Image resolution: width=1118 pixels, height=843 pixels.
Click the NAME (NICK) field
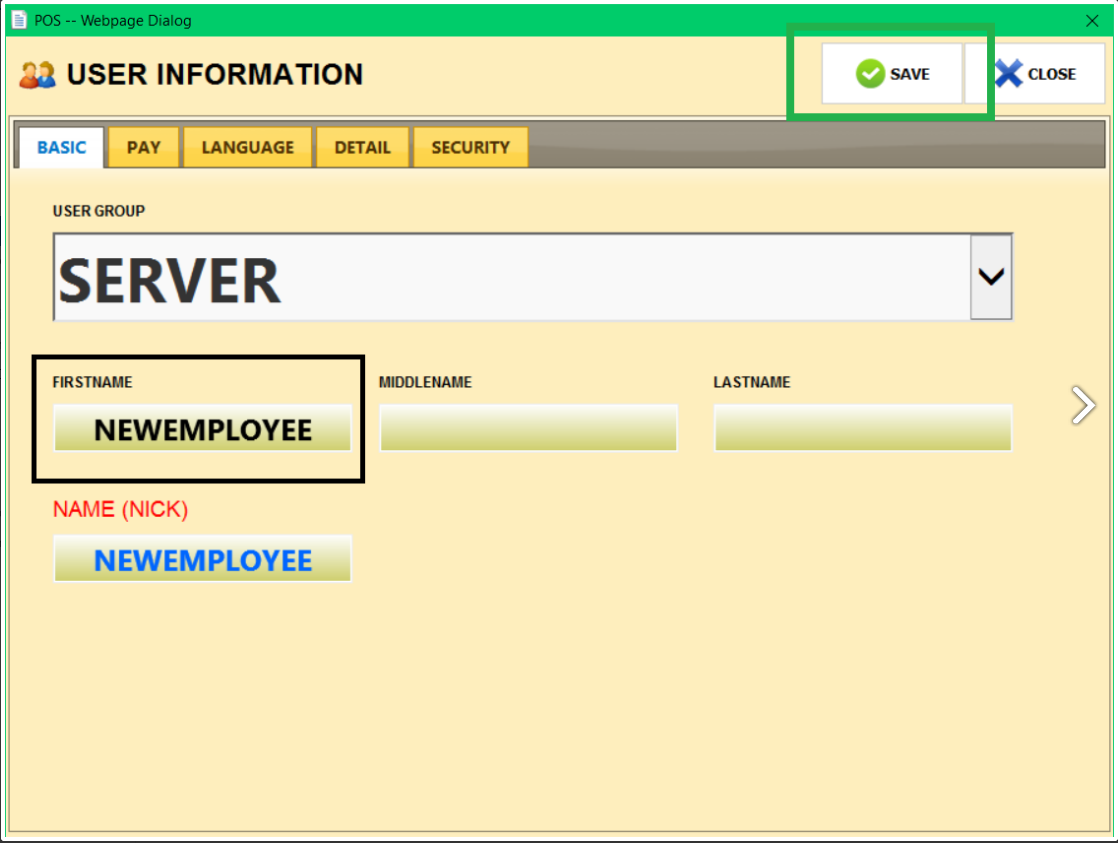click(202, 558)
